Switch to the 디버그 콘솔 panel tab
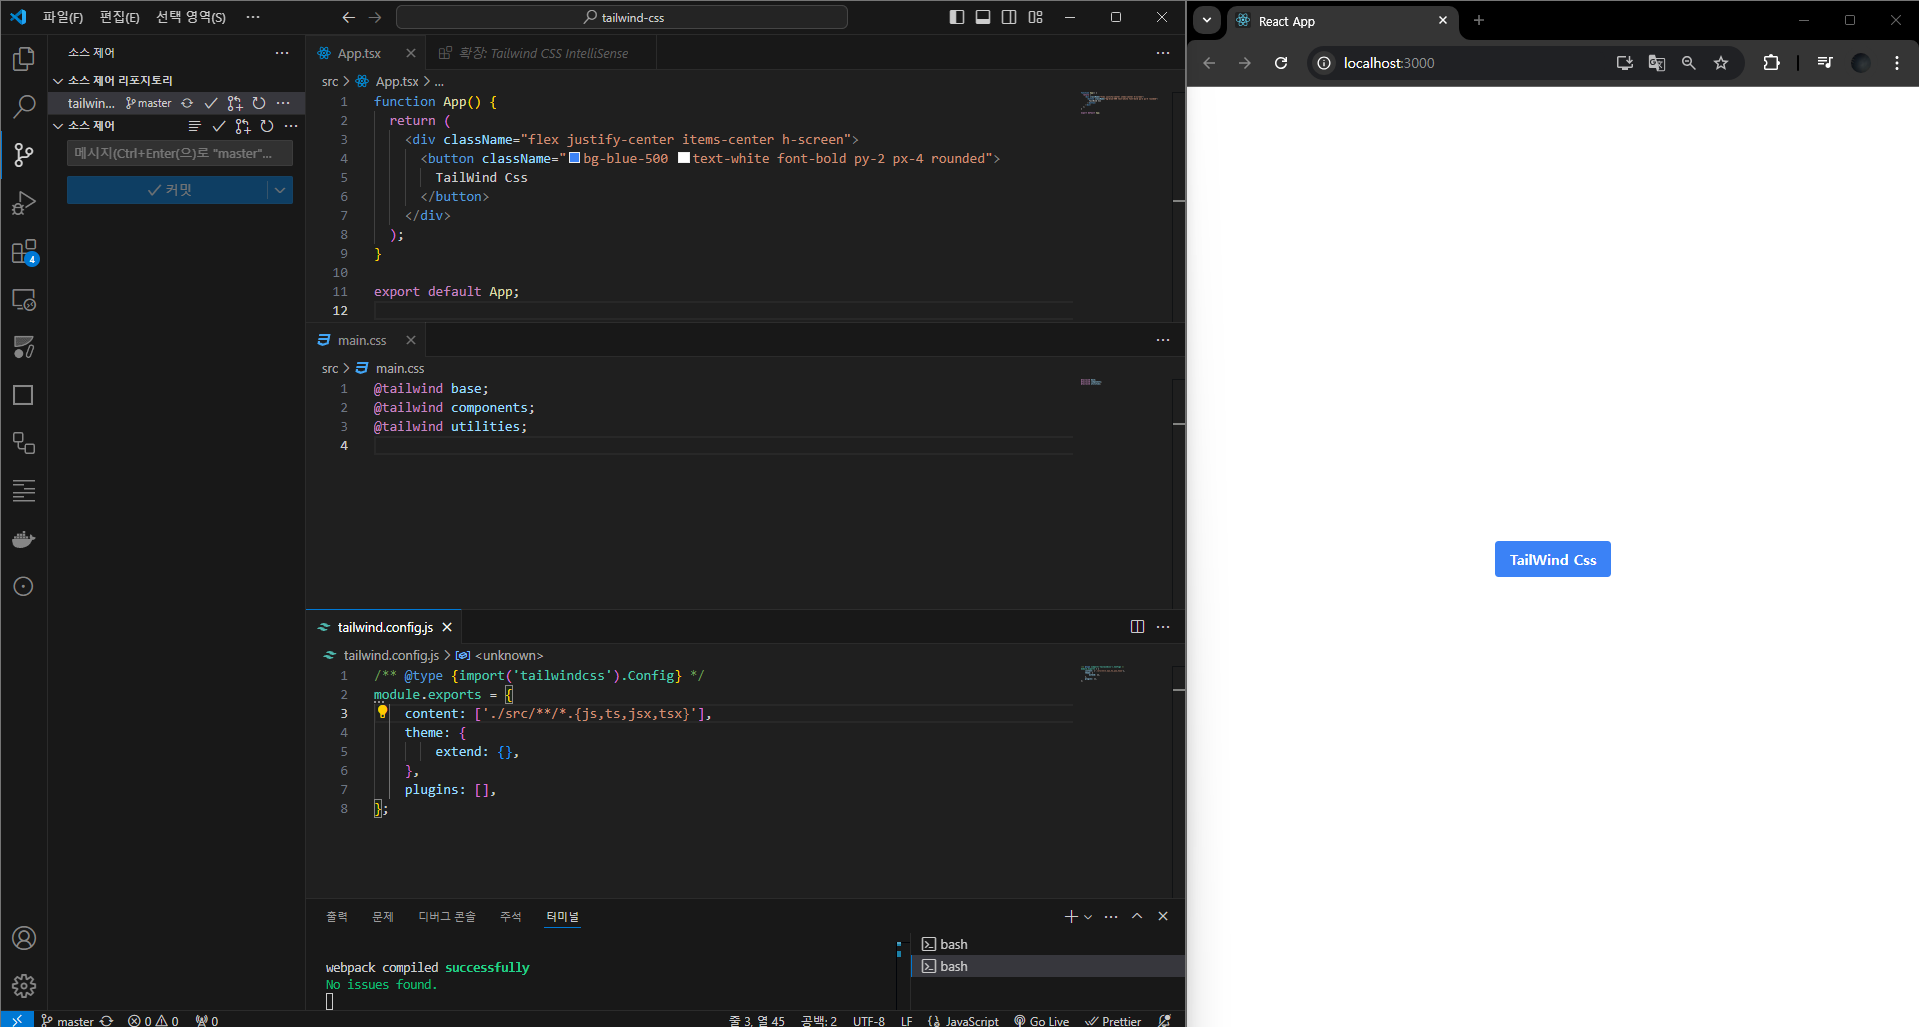 click(447, 917)
